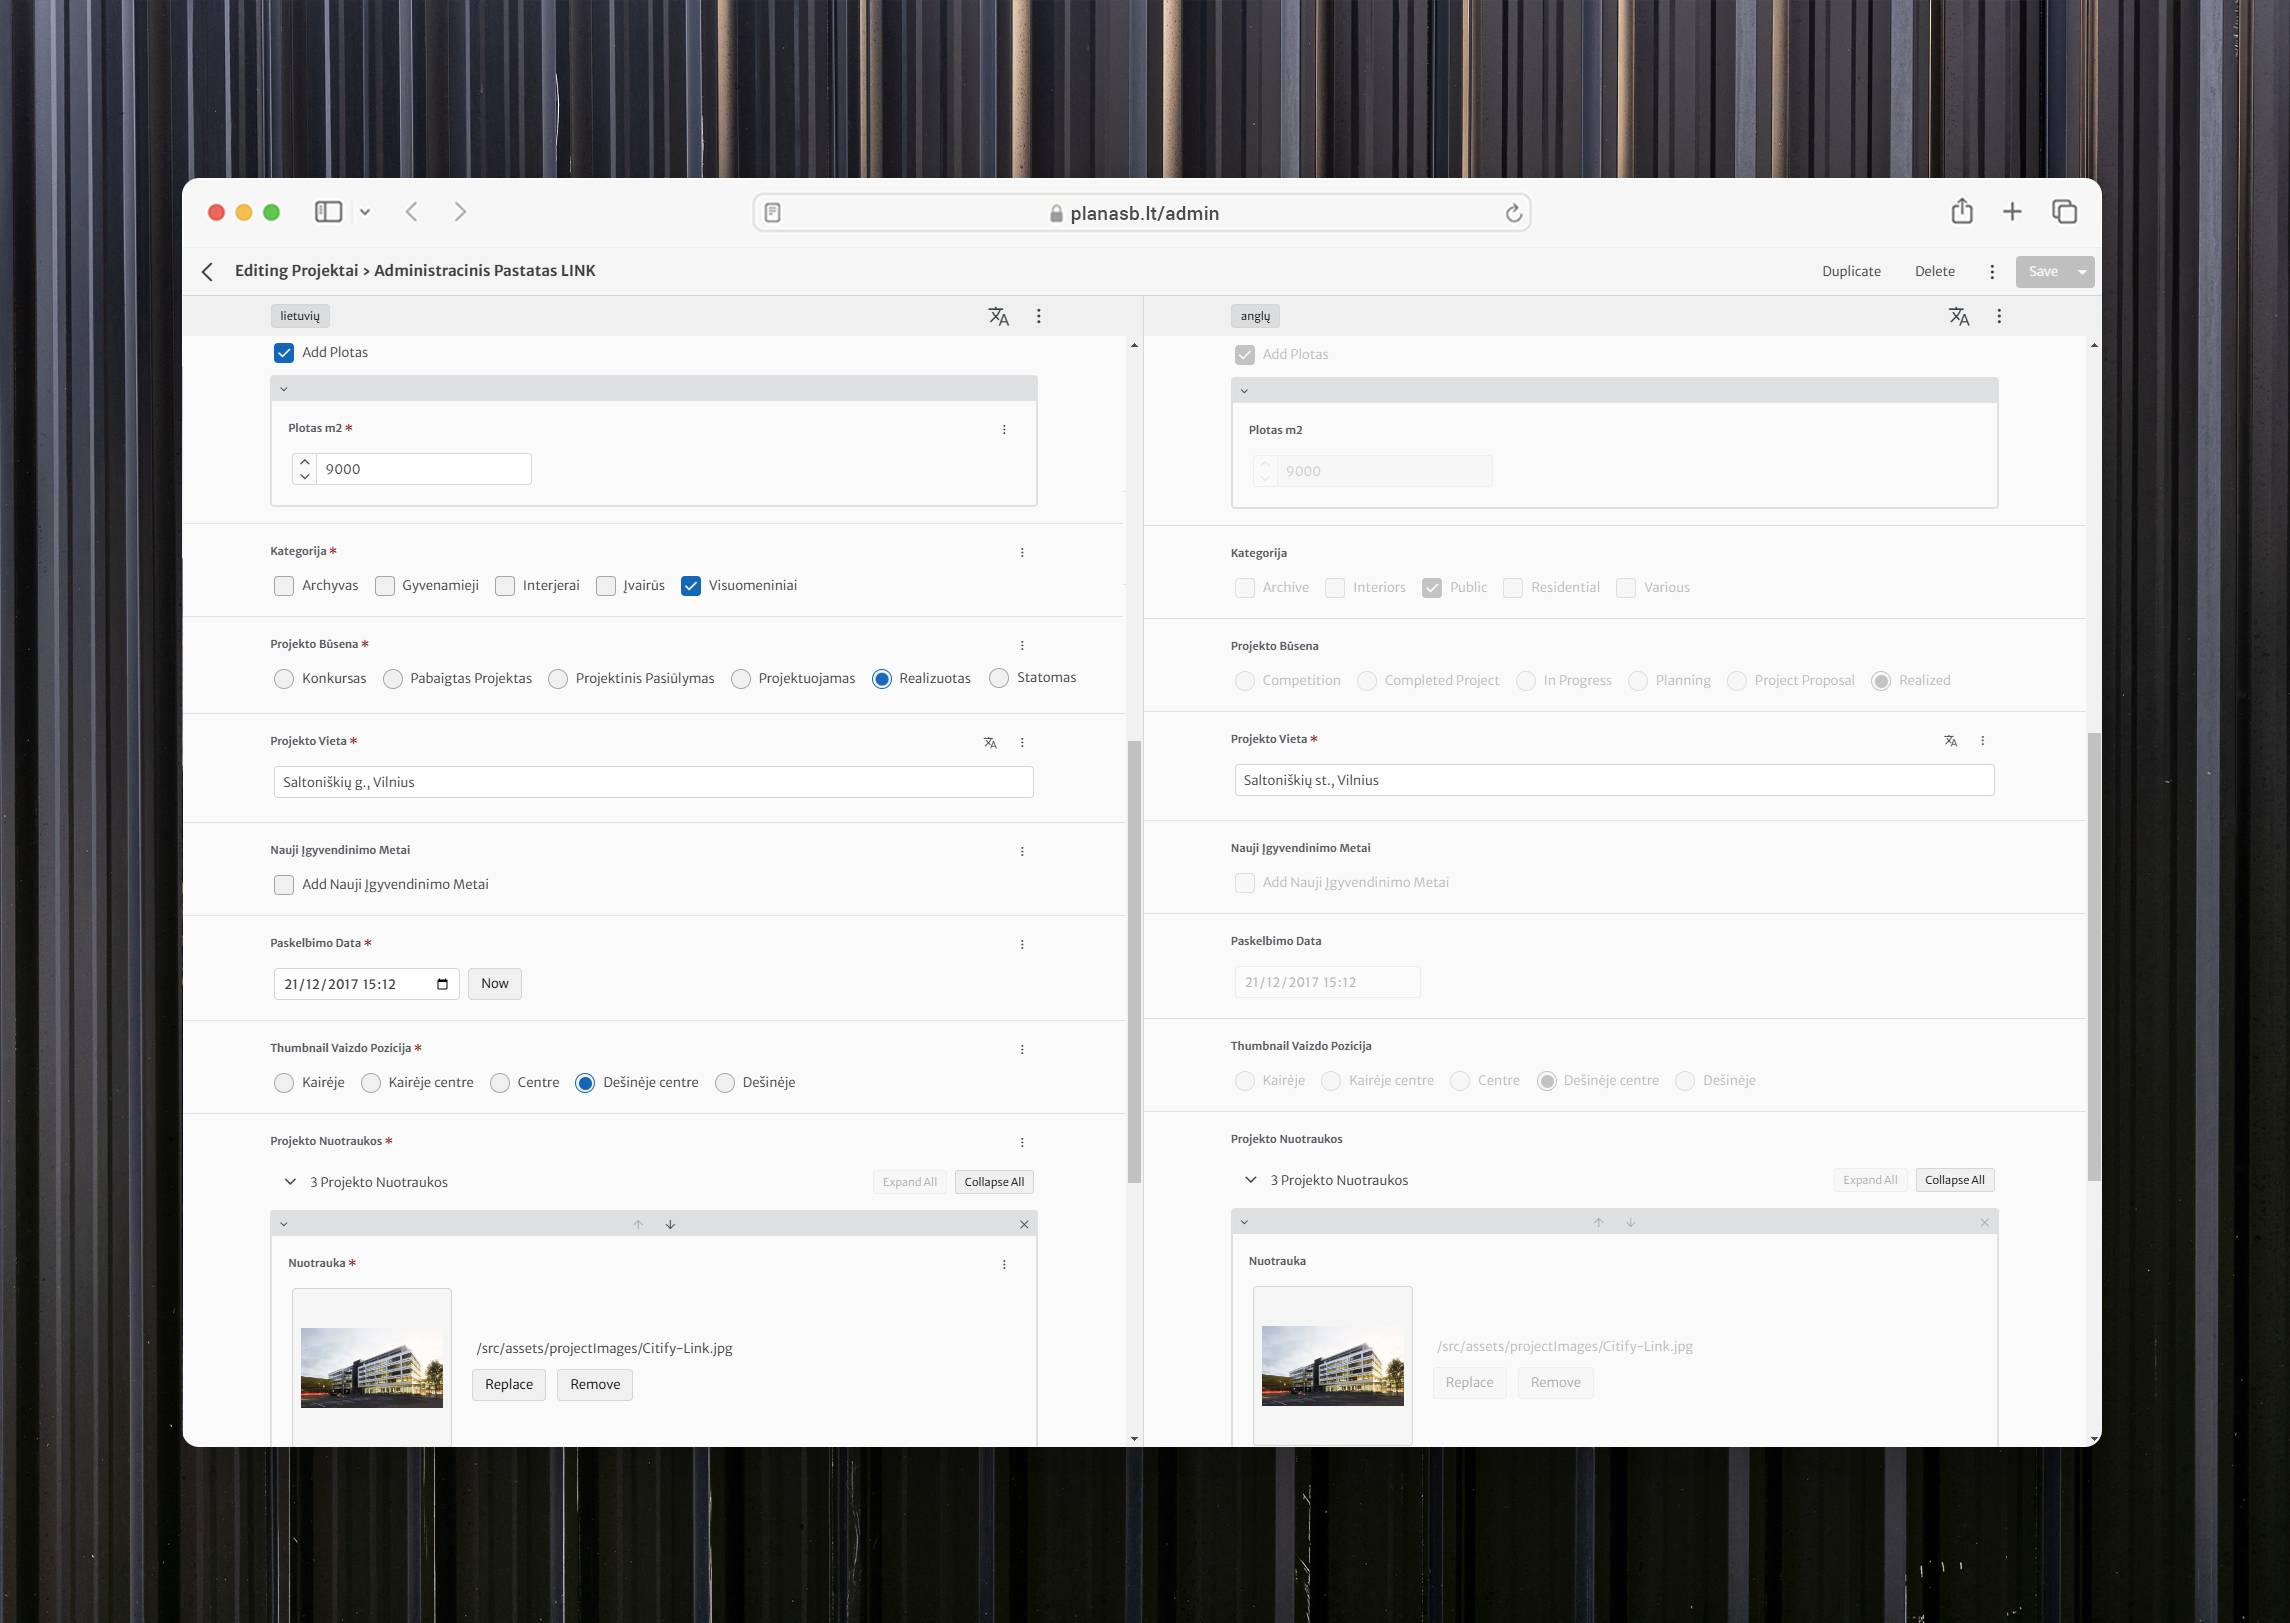Open the share icon in the browser toolbar

click(1962, 211)
